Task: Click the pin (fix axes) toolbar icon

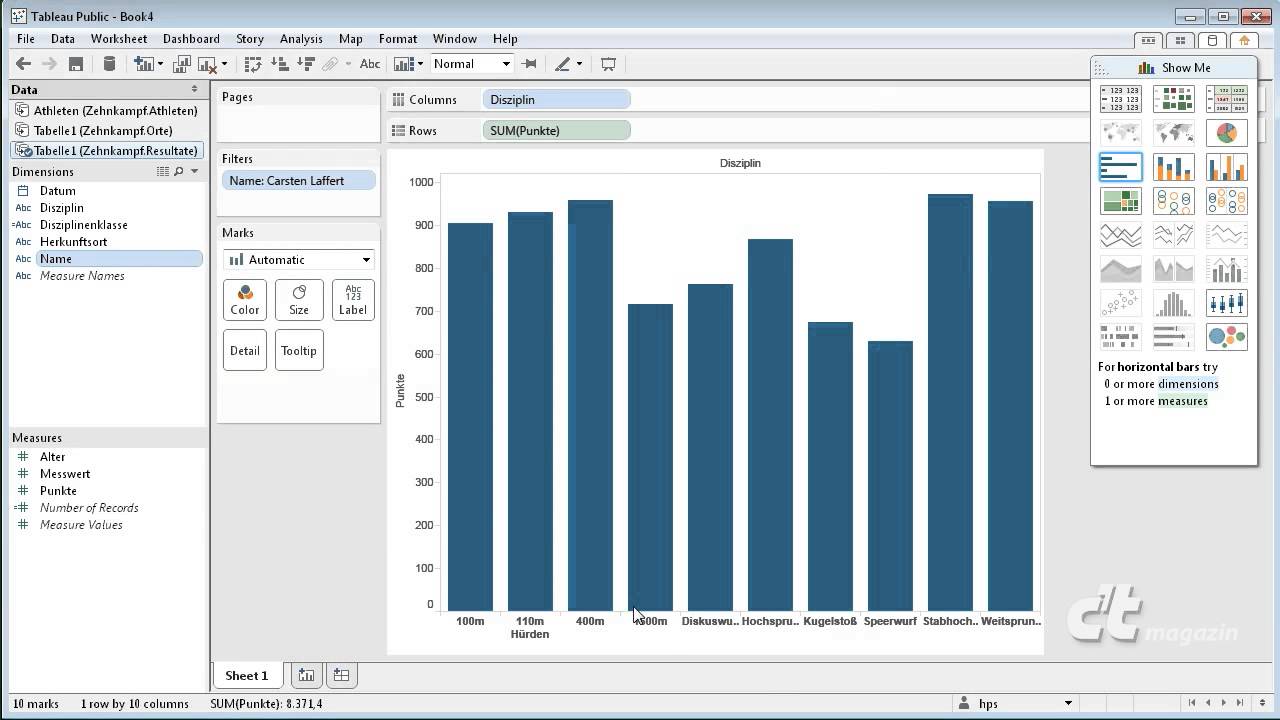Action: pyautogui.click(x=530, y=64)
